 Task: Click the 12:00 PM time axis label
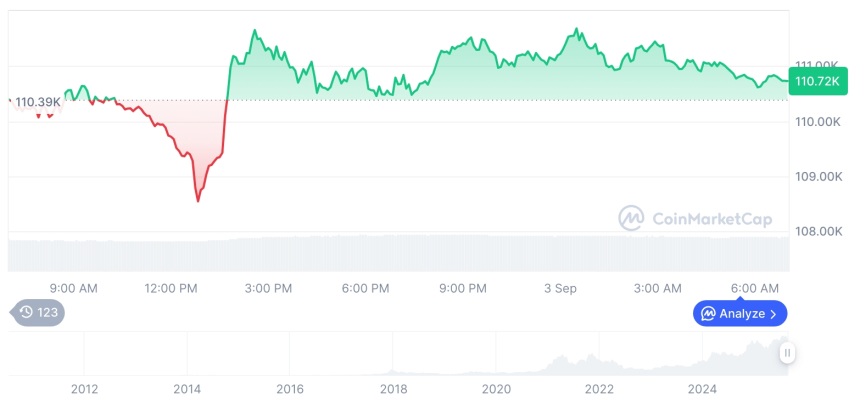pos(170,289)
